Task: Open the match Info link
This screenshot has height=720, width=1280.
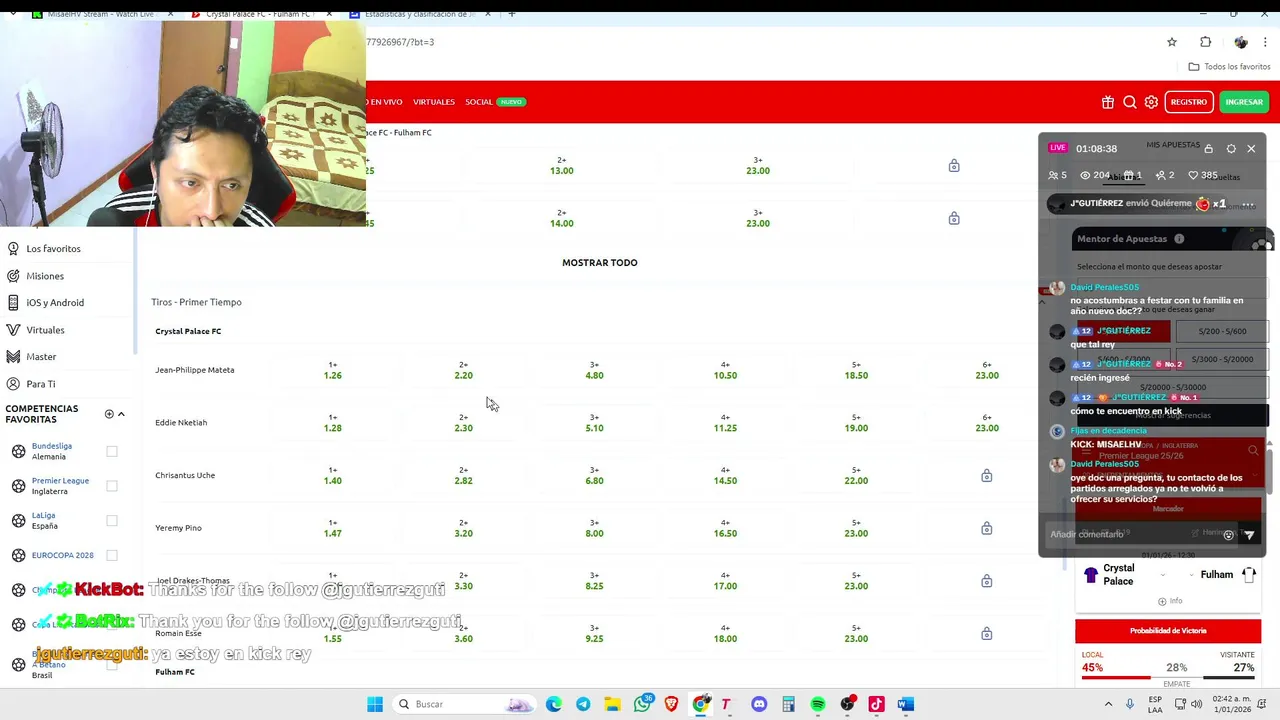Action: coord(1170,601)
